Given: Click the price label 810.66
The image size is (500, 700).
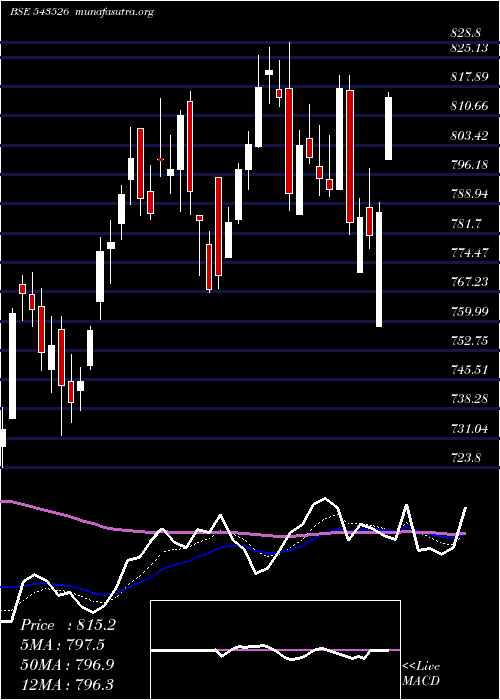Looking at the screenshot, I should [469, 106].
